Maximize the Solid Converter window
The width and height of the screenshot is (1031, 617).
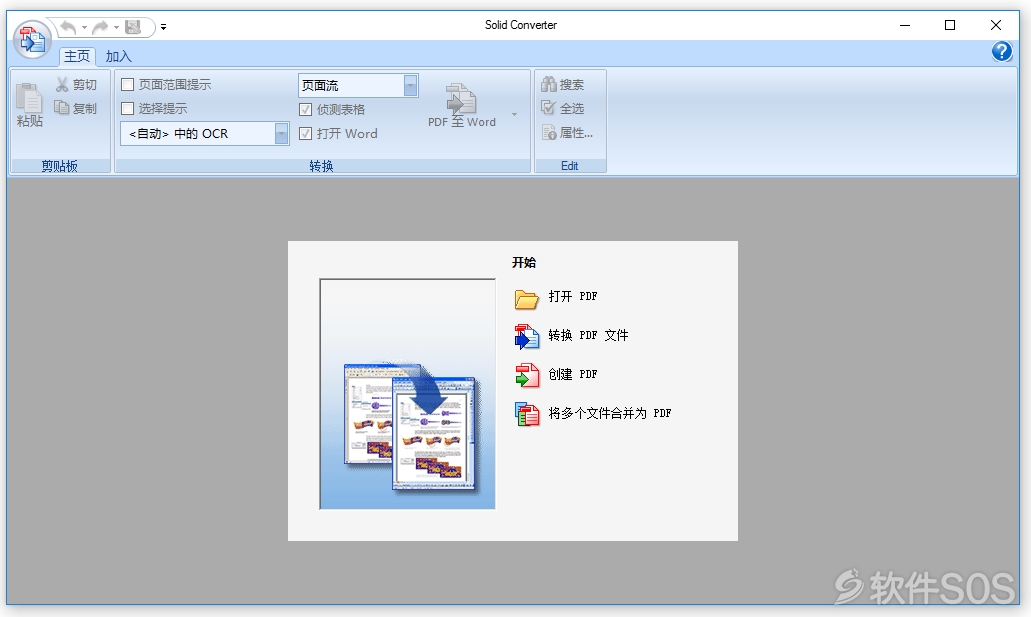point(950,25)
